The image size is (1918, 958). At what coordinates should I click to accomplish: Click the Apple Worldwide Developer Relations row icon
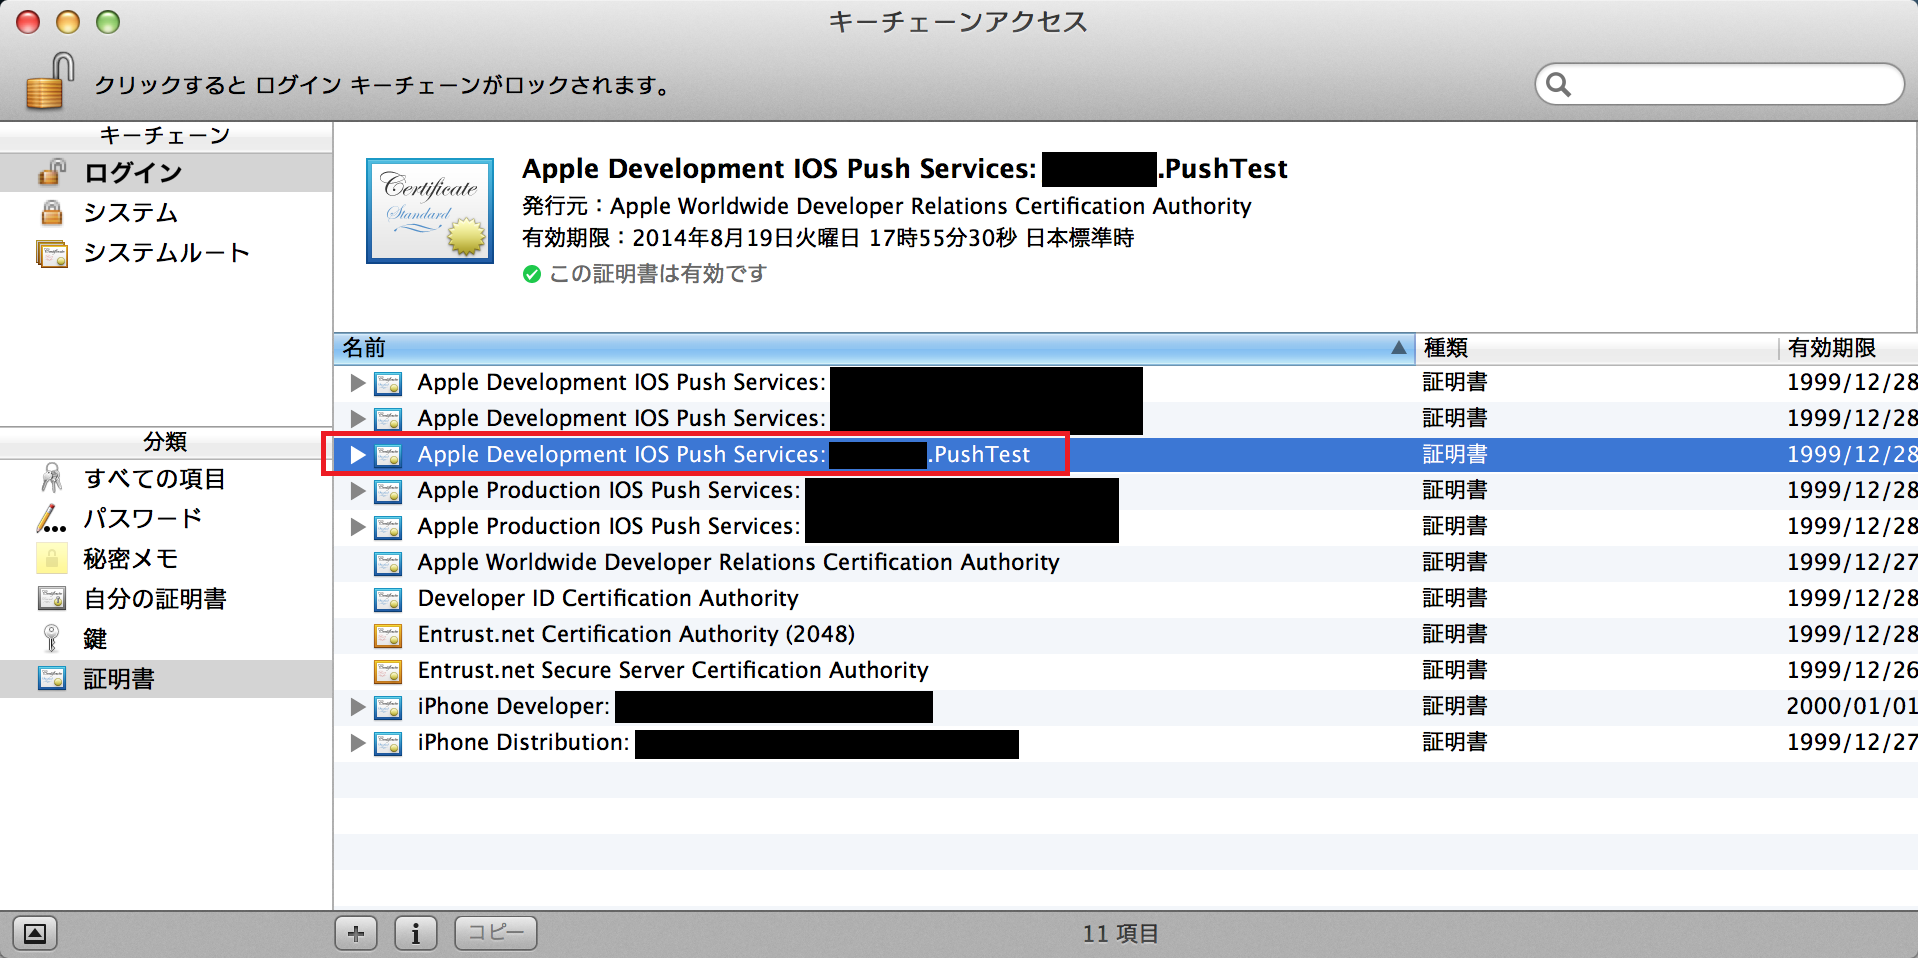point(388,564)
